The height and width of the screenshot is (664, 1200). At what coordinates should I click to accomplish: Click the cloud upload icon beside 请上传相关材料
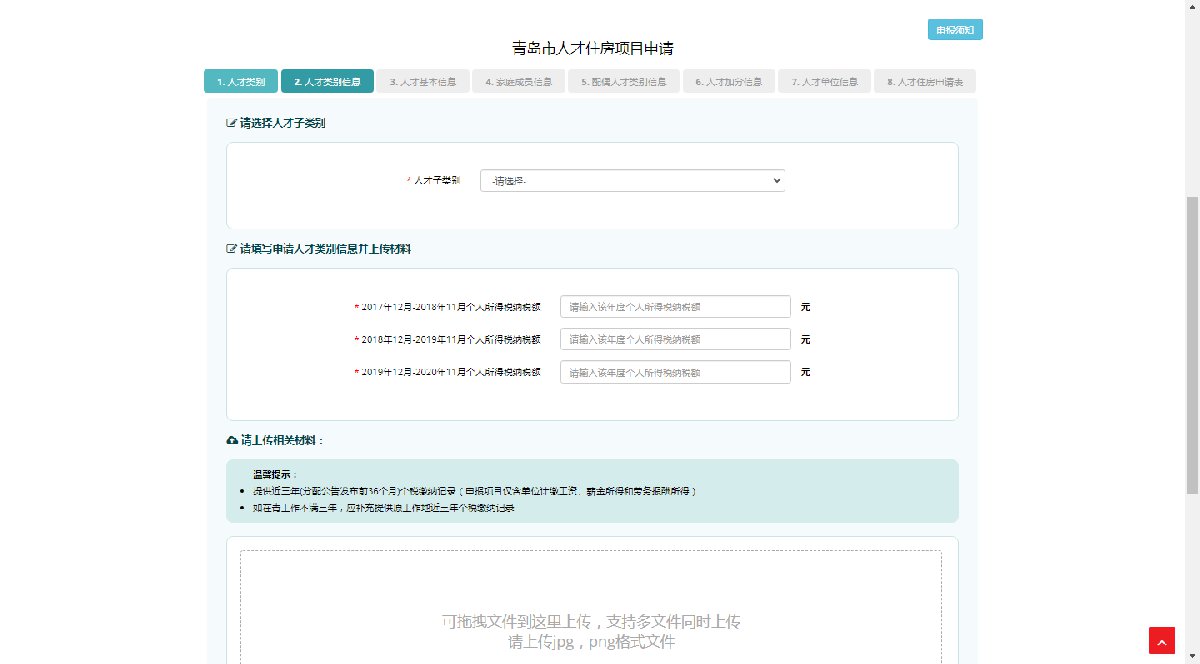[x=232, y=440]
